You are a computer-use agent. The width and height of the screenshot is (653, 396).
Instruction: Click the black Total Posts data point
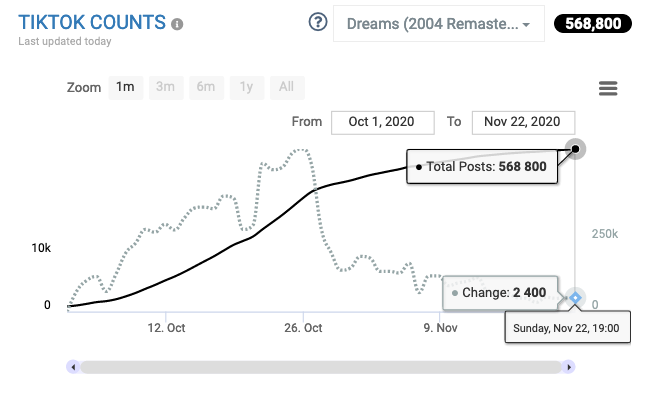[575, 149]
